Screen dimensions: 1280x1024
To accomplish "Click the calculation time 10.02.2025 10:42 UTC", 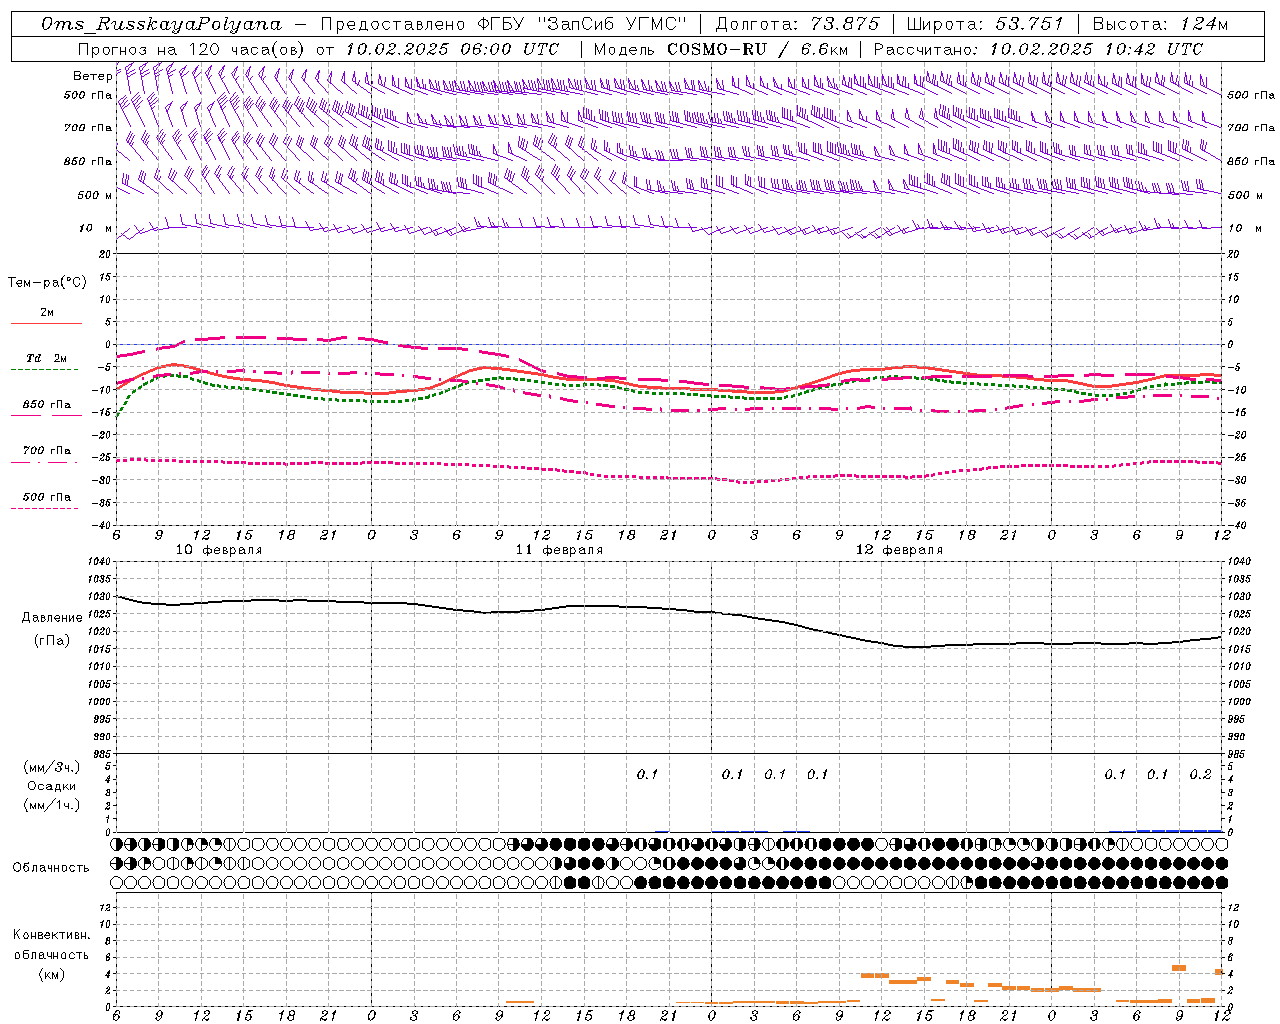I will (1096, 49).
